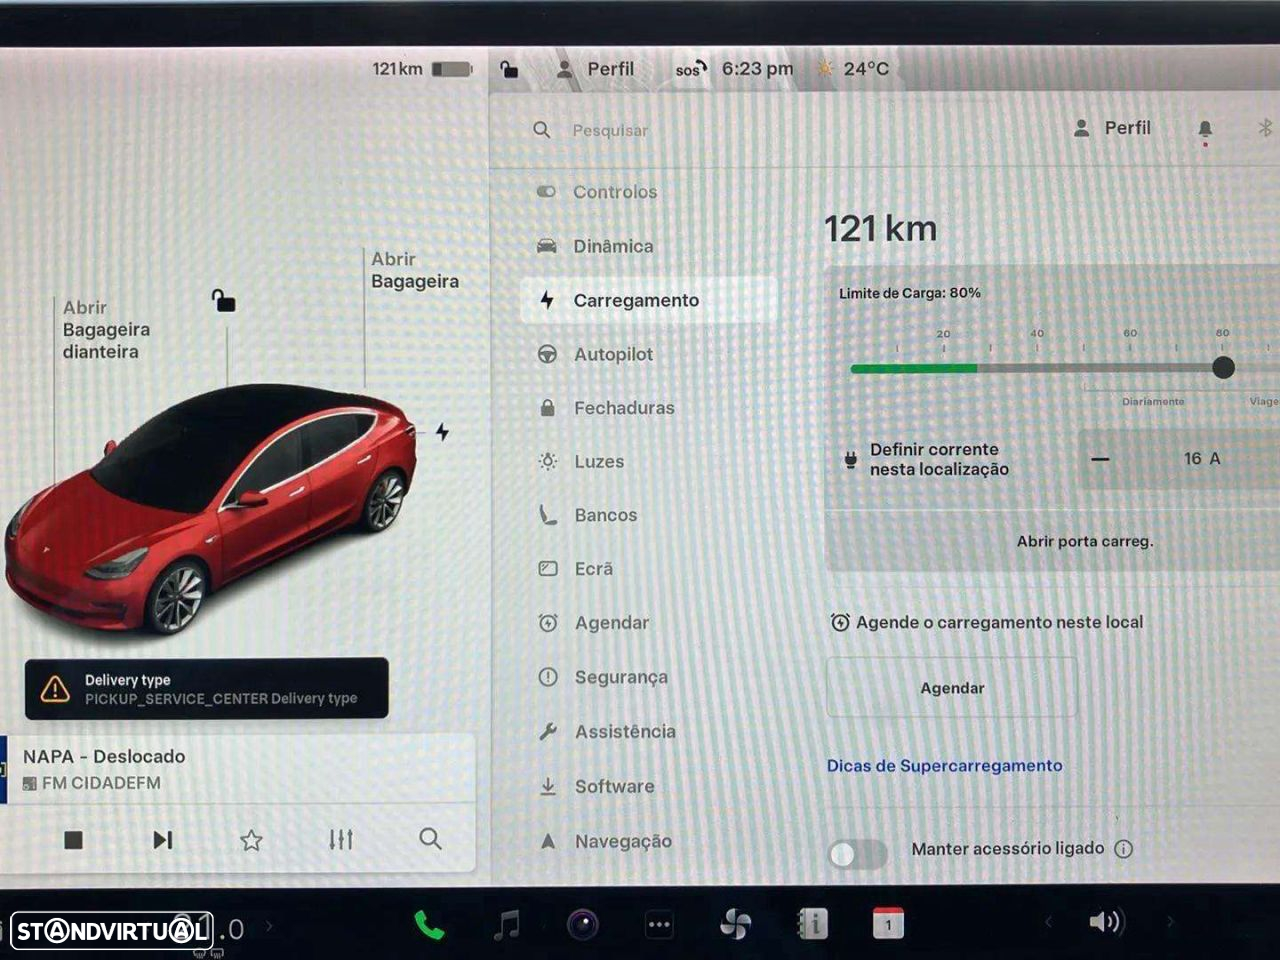Open the calendar app icon
Screen dimensions: 1280x960
[888, 924]
